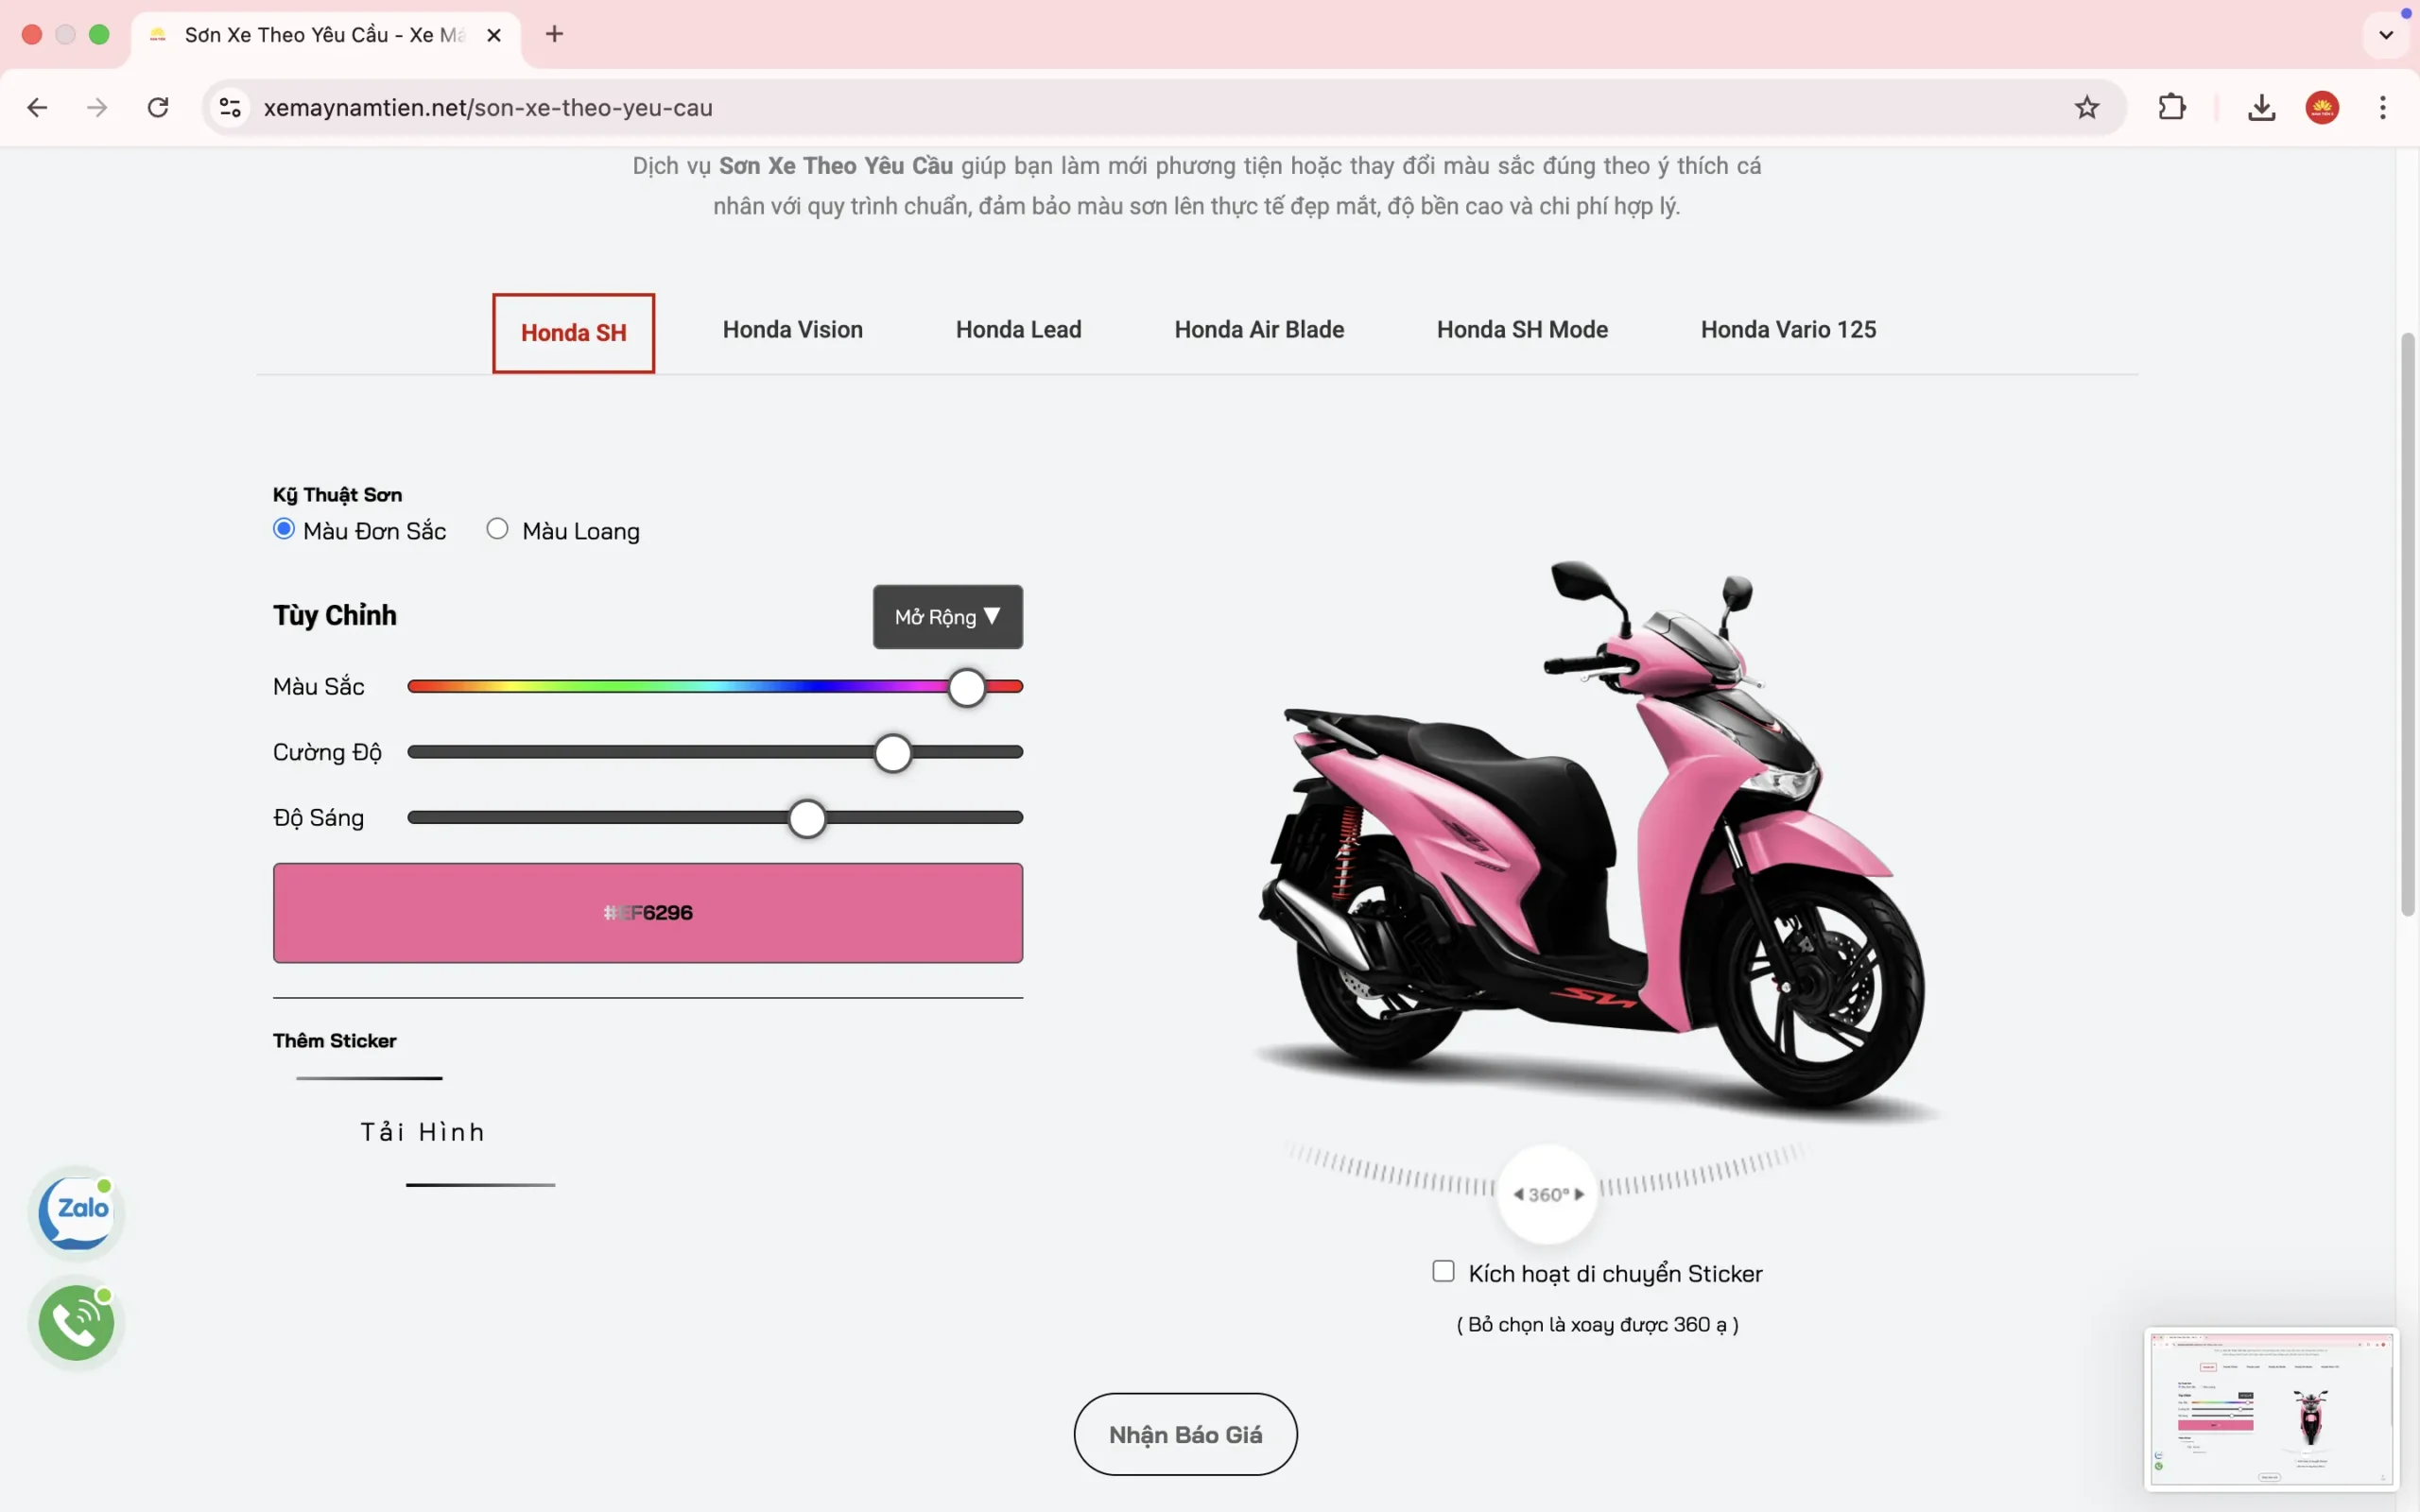Click the Nhận Báo Giá button
Screen dimensions: 2420x1512
click(x=1185, y=1434)
